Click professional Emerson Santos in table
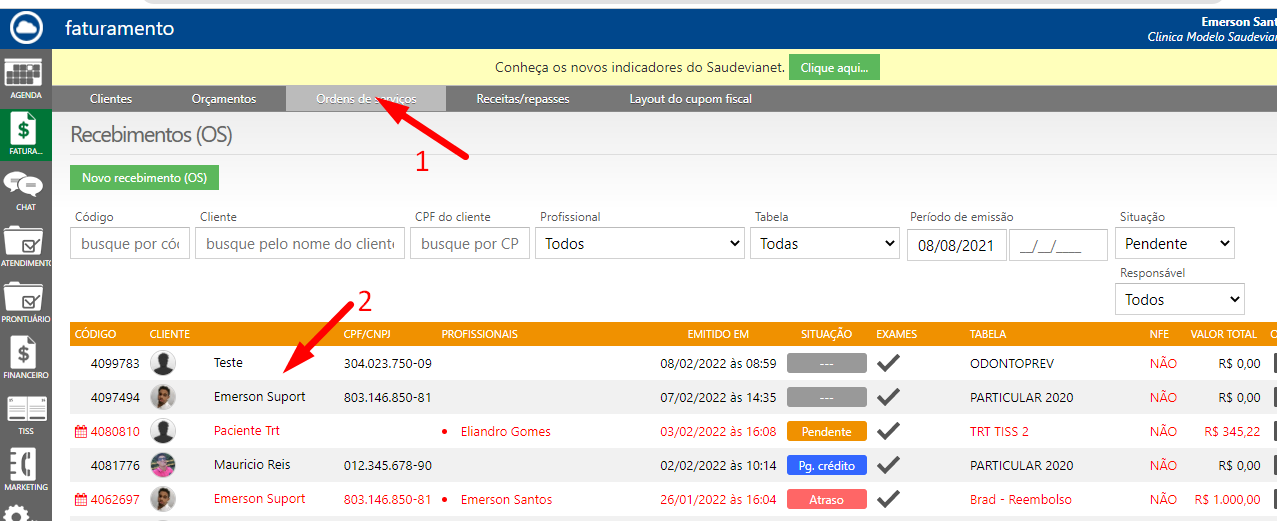Image resolution: width=1277 pixels, height=521 pixels. click(x=506, y=499)
